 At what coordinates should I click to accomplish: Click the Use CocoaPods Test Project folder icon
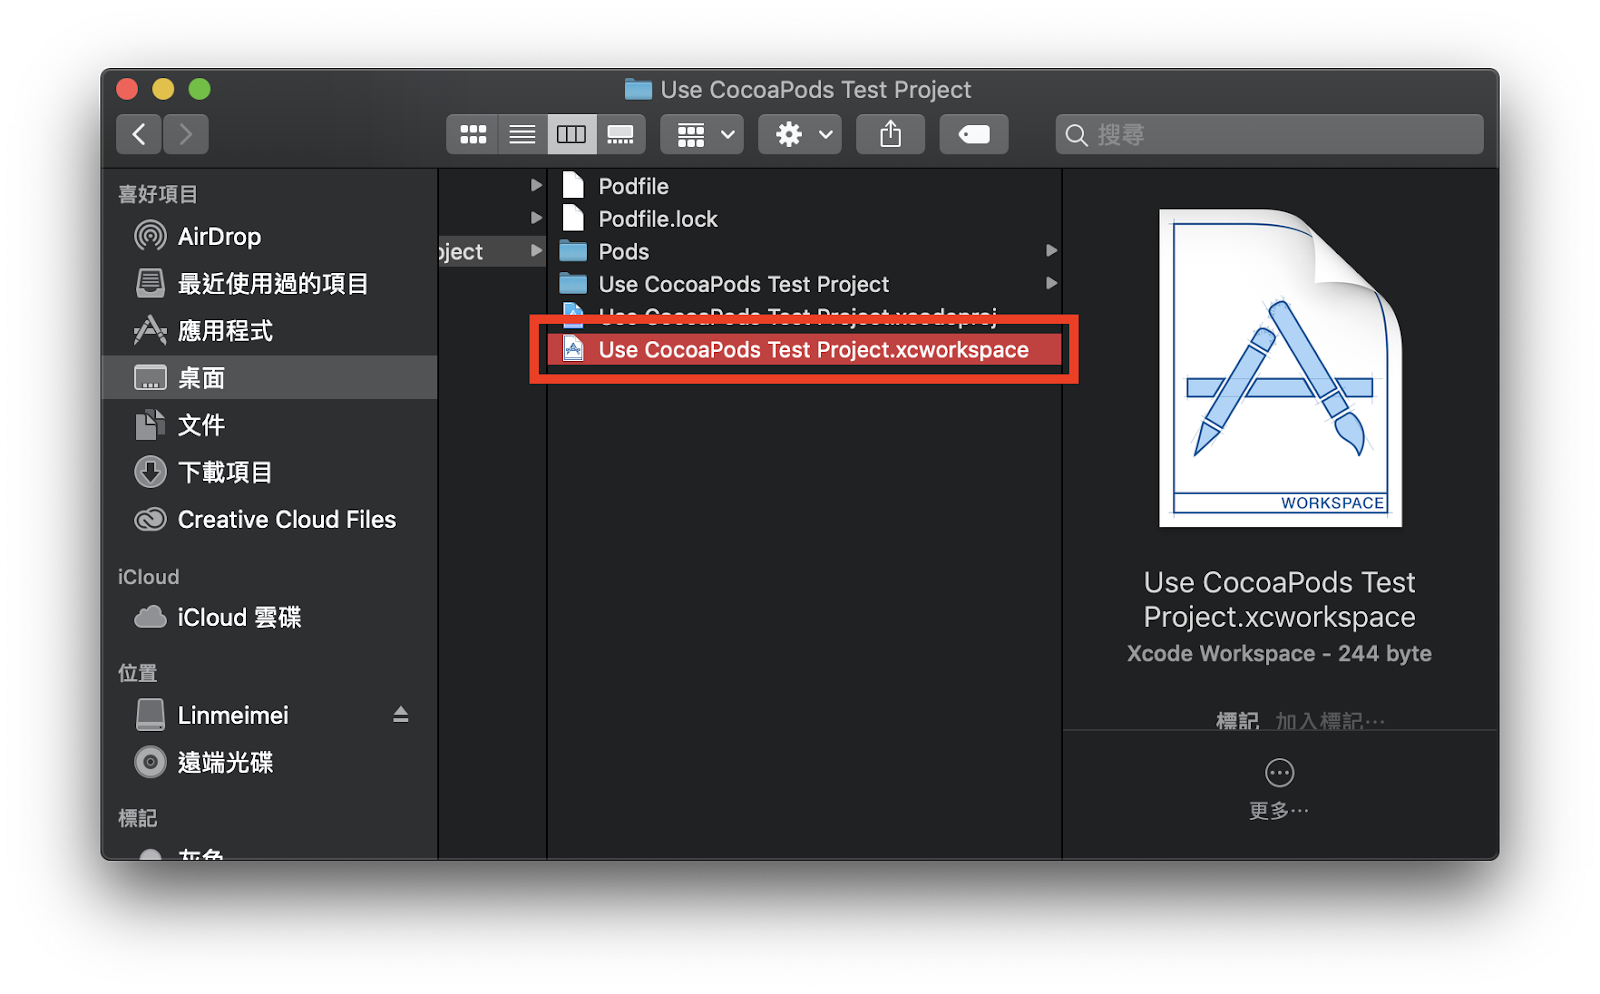click(573, 284)
